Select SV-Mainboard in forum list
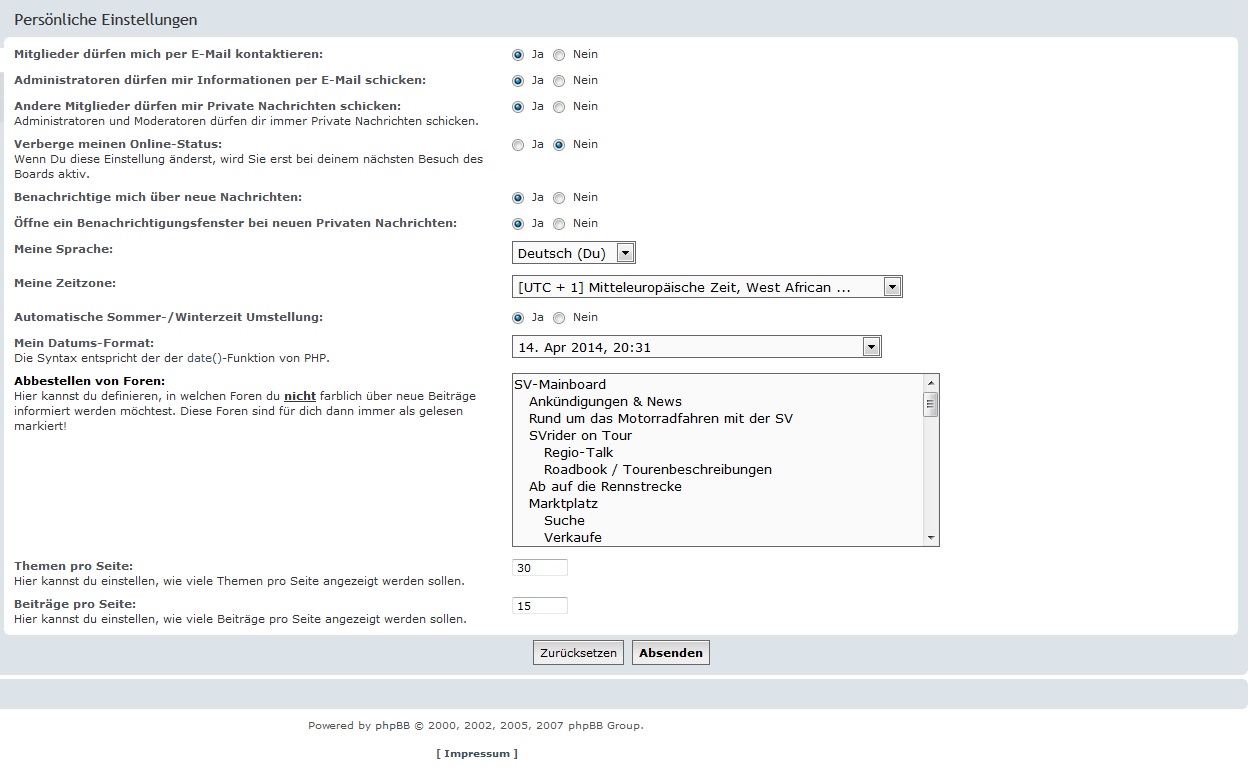 (x=560, y=384)
